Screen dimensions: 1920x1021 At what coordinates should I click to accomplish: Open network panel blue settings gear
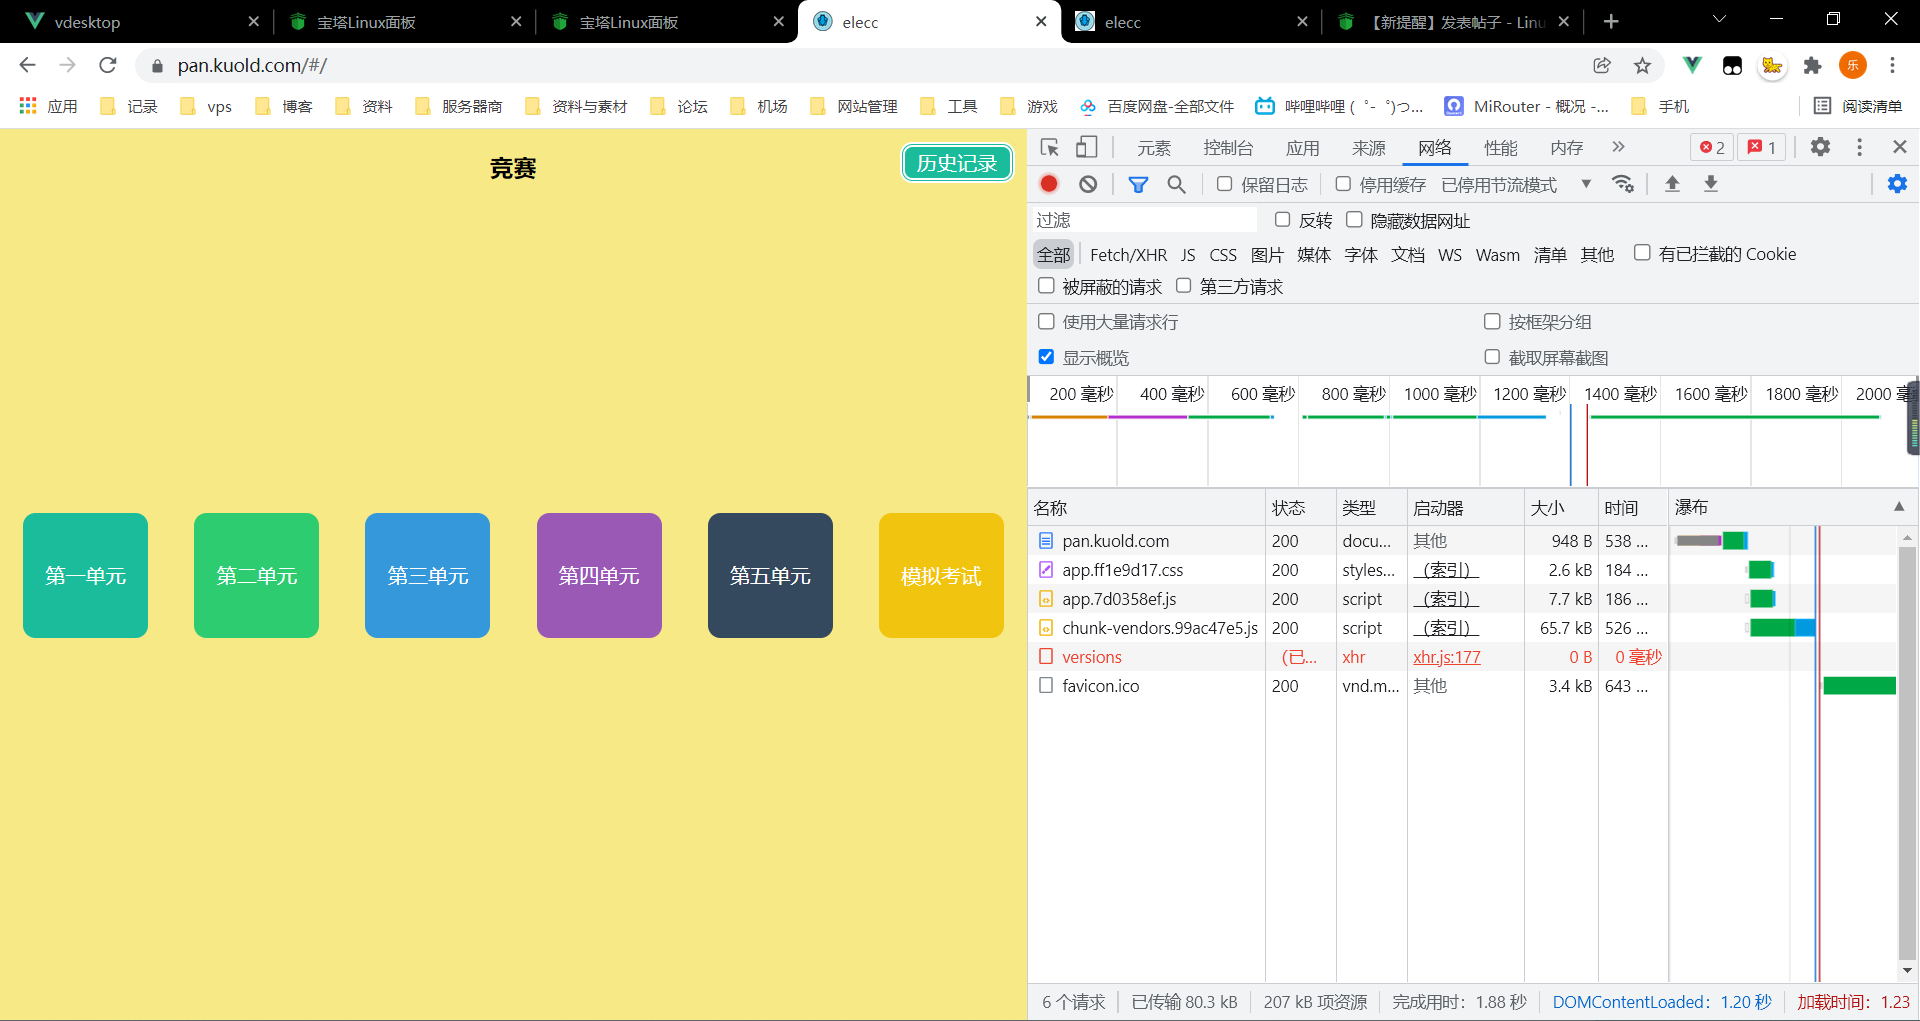click(1897, 184)
